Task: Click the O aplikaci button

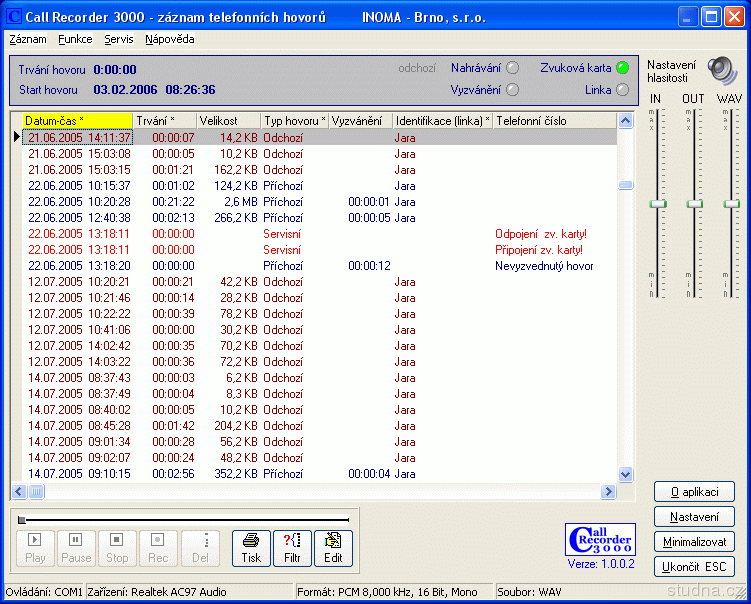Action: (x=694, y=492)
